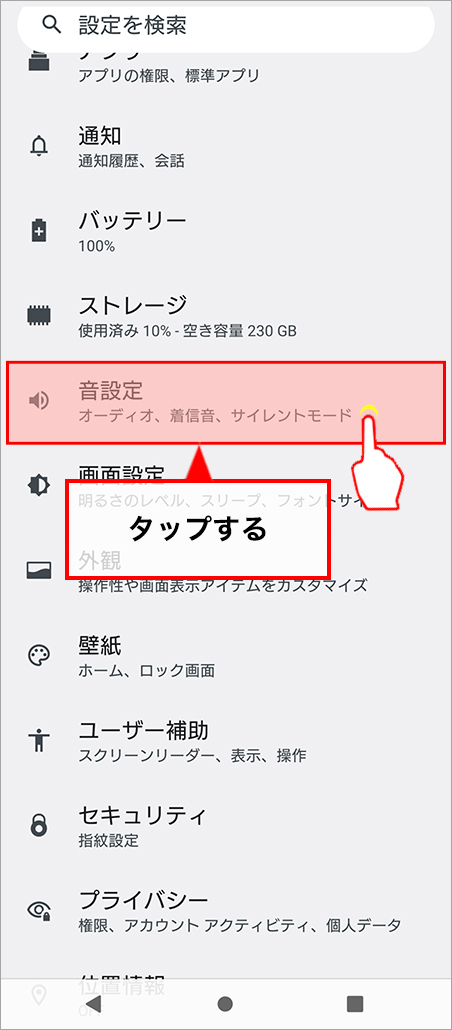Tap the wallpaper palette icon
Image resolution: width=452 pixels, height=1030 pixels.
pyautogui.click(x=39, y=655)
